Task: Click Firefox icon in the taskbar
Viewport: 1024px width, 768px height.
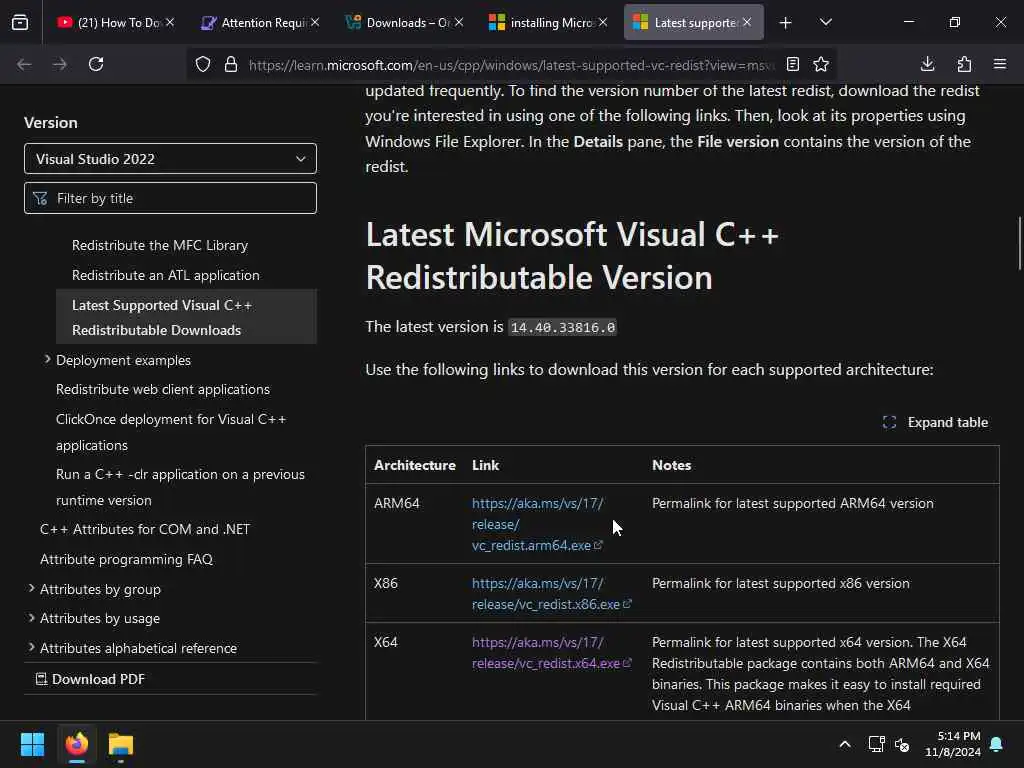Action: [x=77, y=744]
